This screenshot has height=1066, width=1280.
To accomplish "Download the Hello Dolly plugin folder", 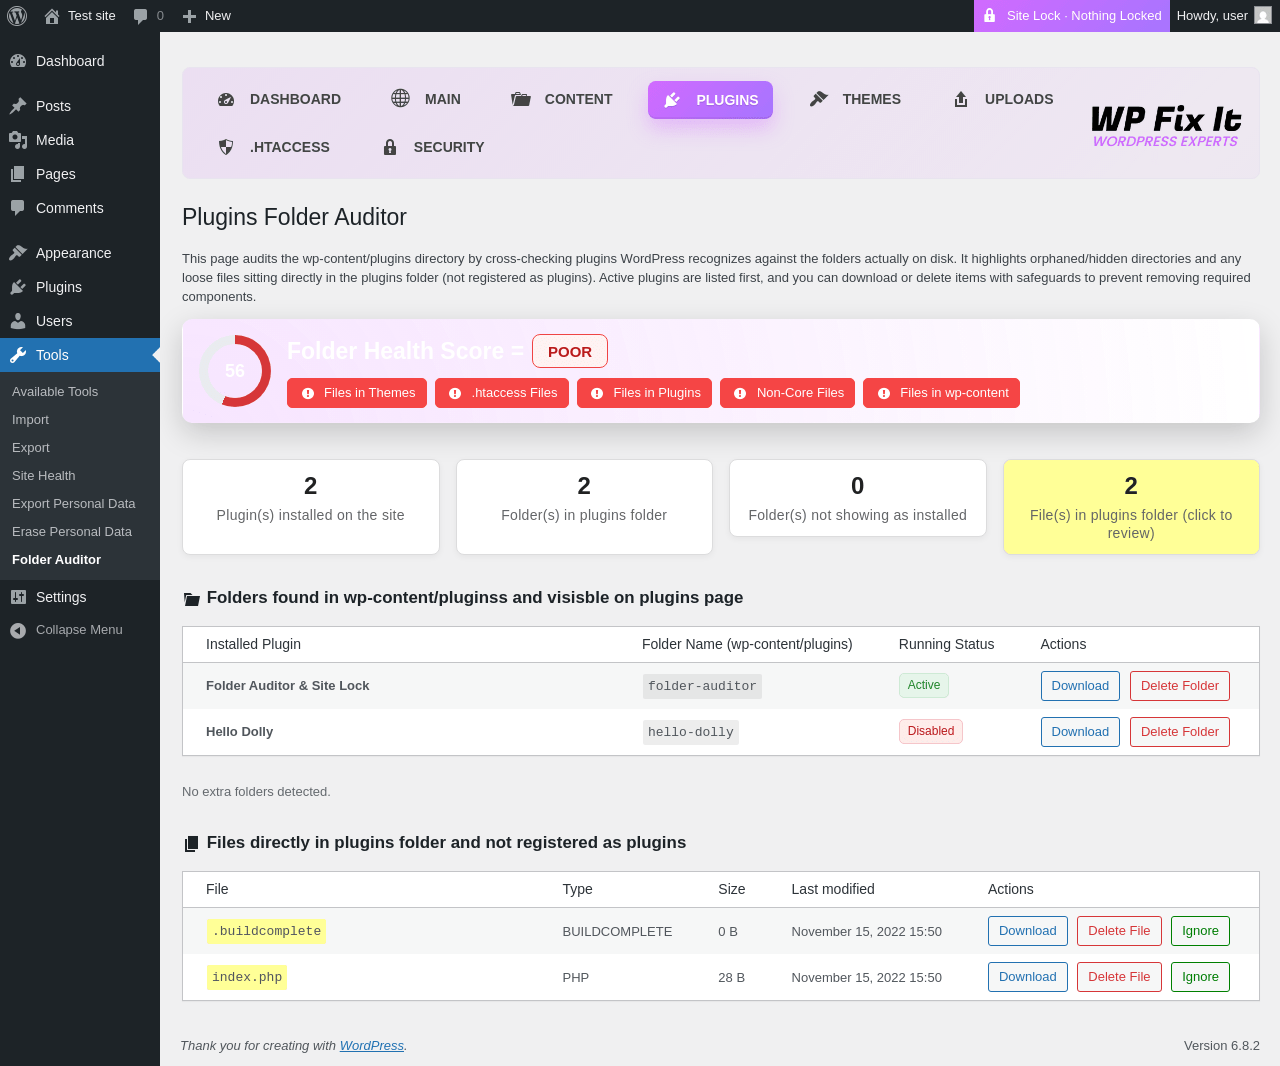I will (x=1080, y=732).
